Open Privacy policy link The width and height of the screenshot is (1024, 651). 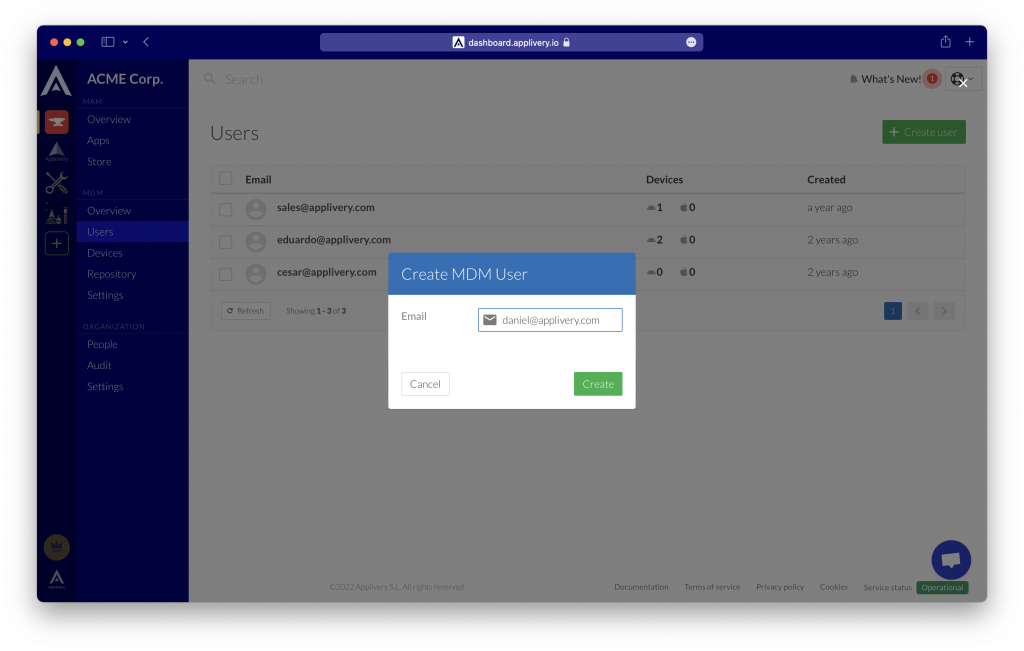click(780, 587)
